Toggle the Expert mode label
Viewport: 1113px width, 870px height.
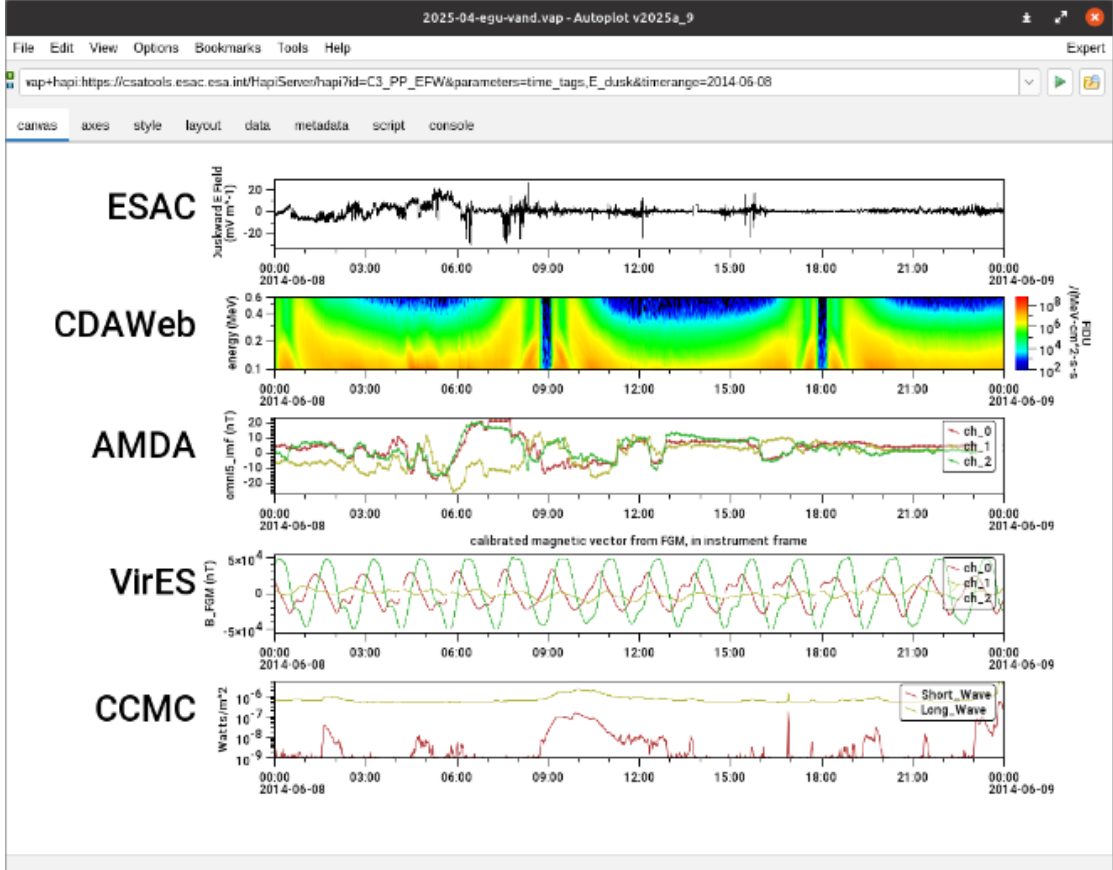tap(1084, 46)
